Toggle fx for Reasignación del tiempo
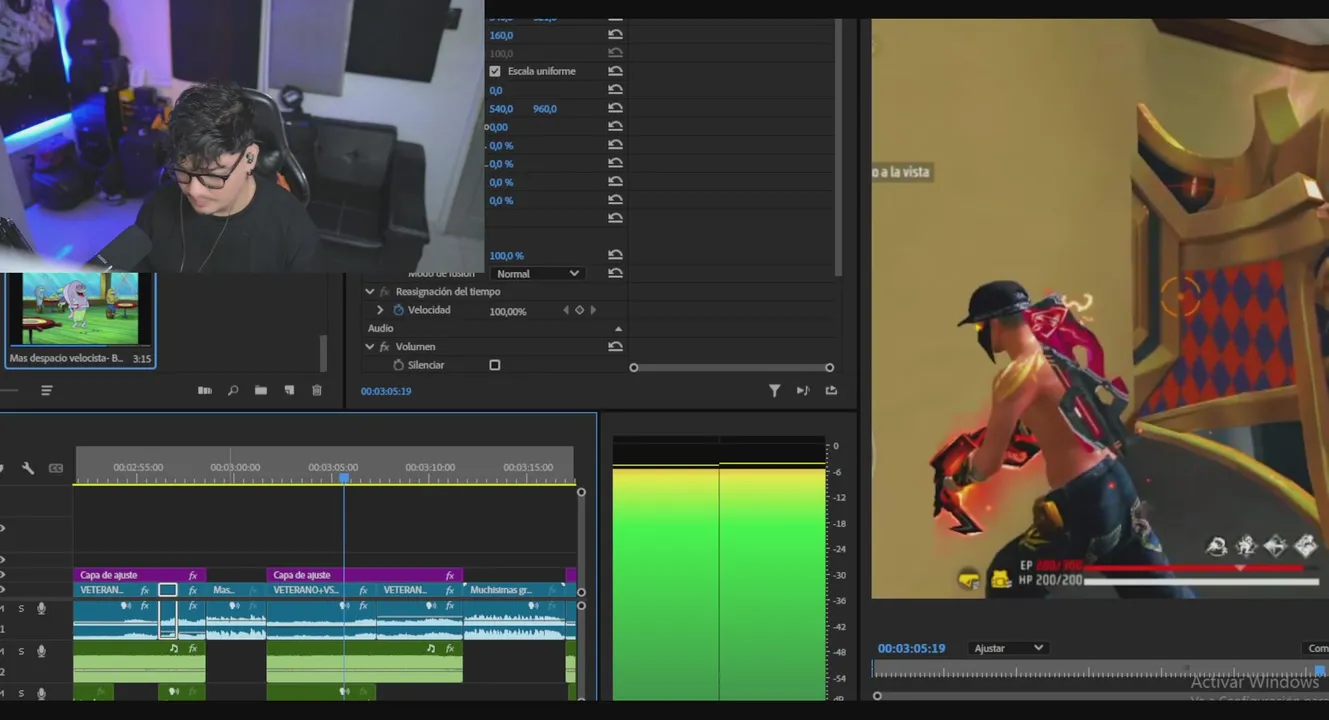 385,292
